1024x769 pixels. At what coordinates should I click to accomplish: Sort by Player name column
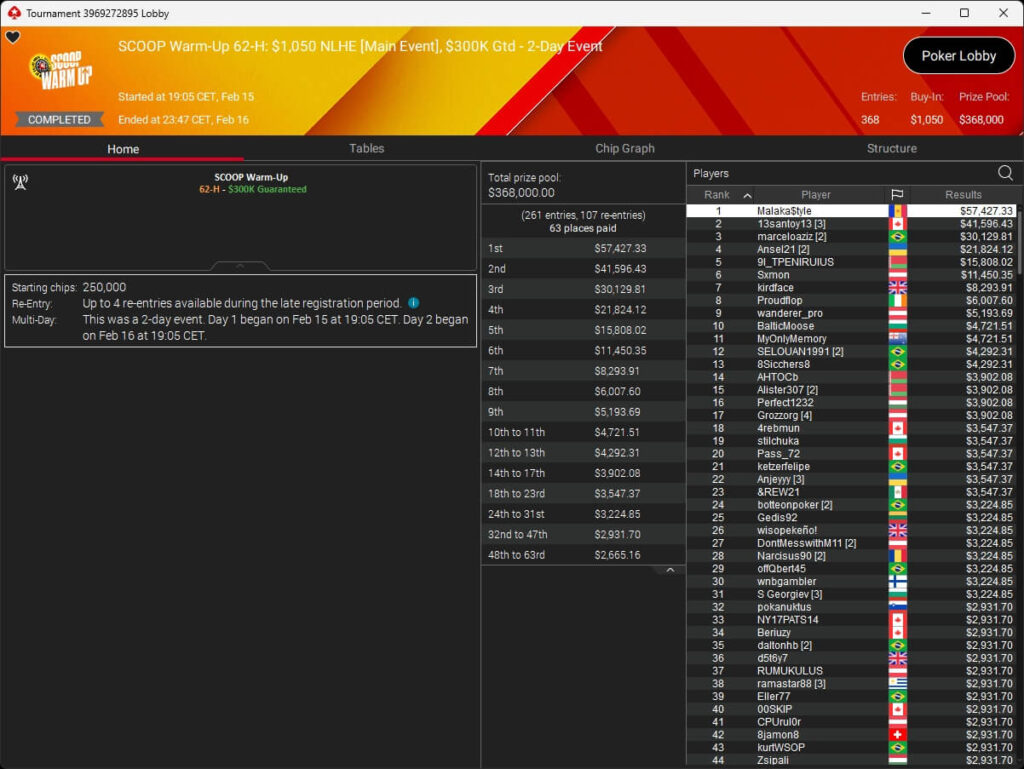point(815,195)
